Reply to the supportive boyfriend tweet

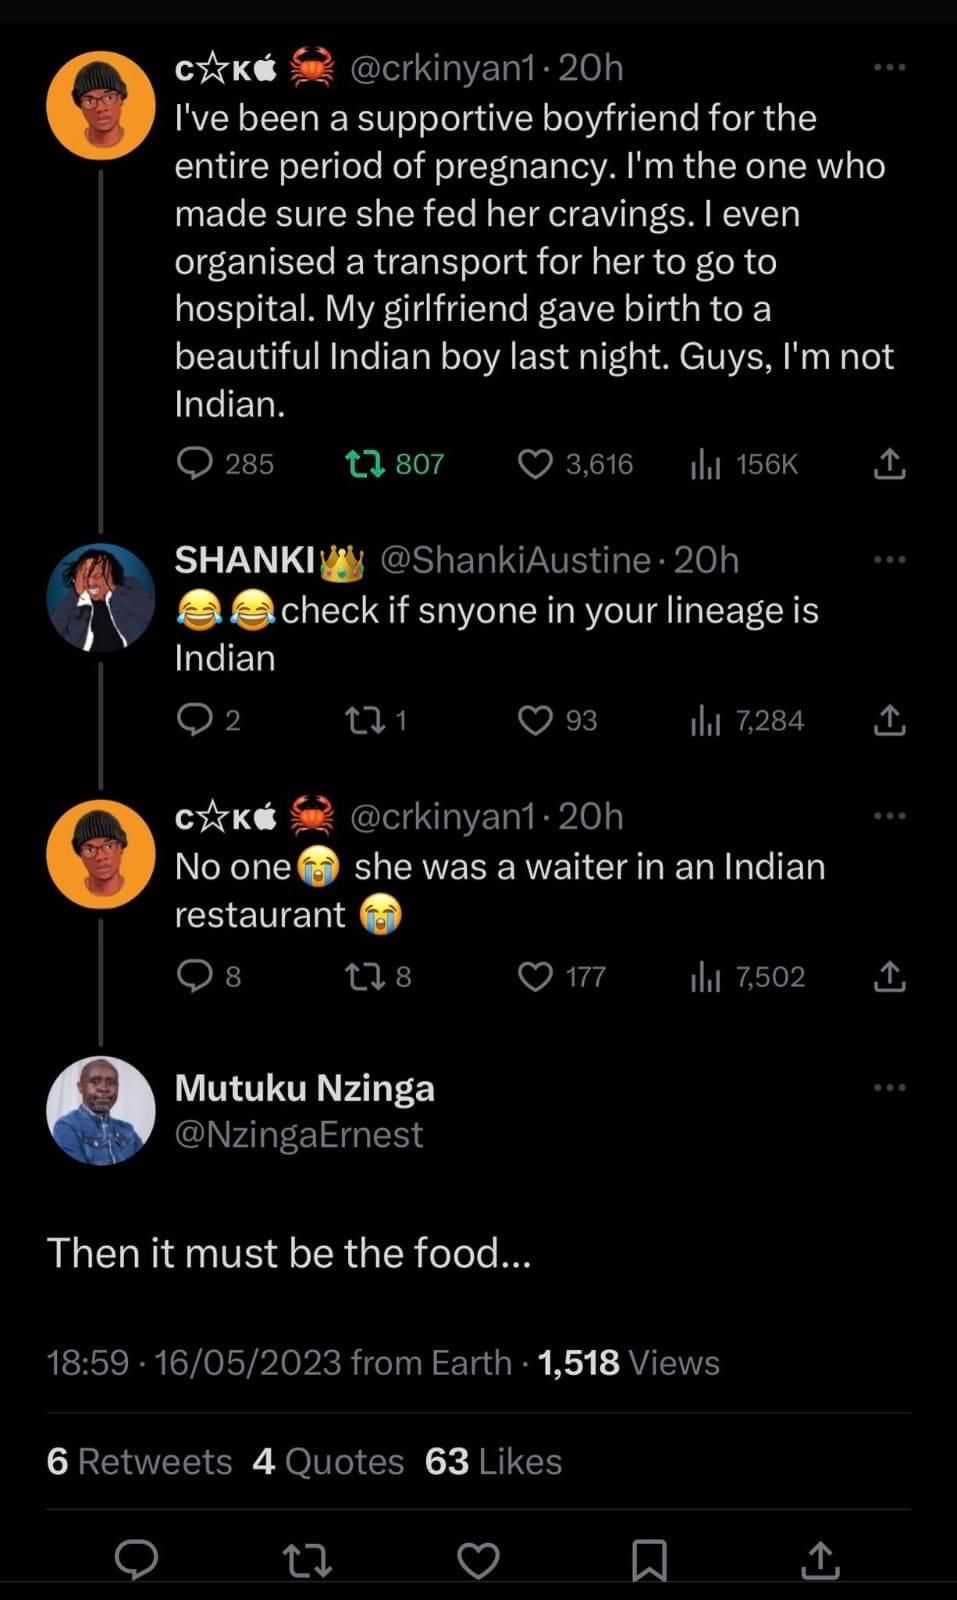[194, 464]
